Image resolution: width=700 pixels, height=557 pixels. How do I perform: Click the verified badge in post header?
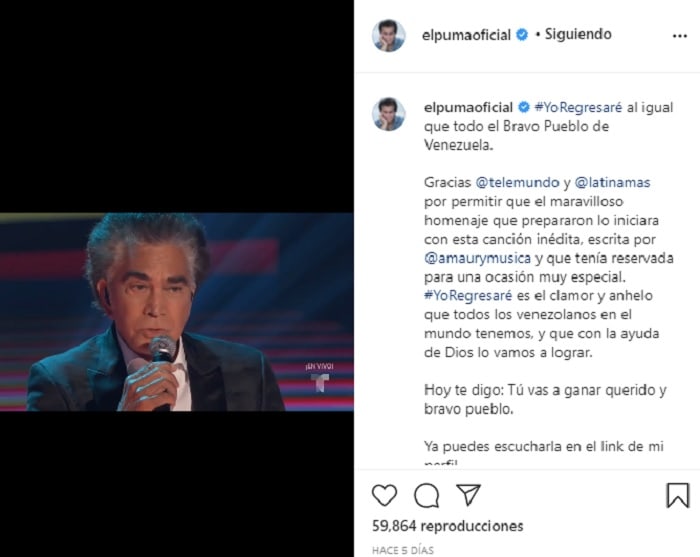(x=522, y=34)
